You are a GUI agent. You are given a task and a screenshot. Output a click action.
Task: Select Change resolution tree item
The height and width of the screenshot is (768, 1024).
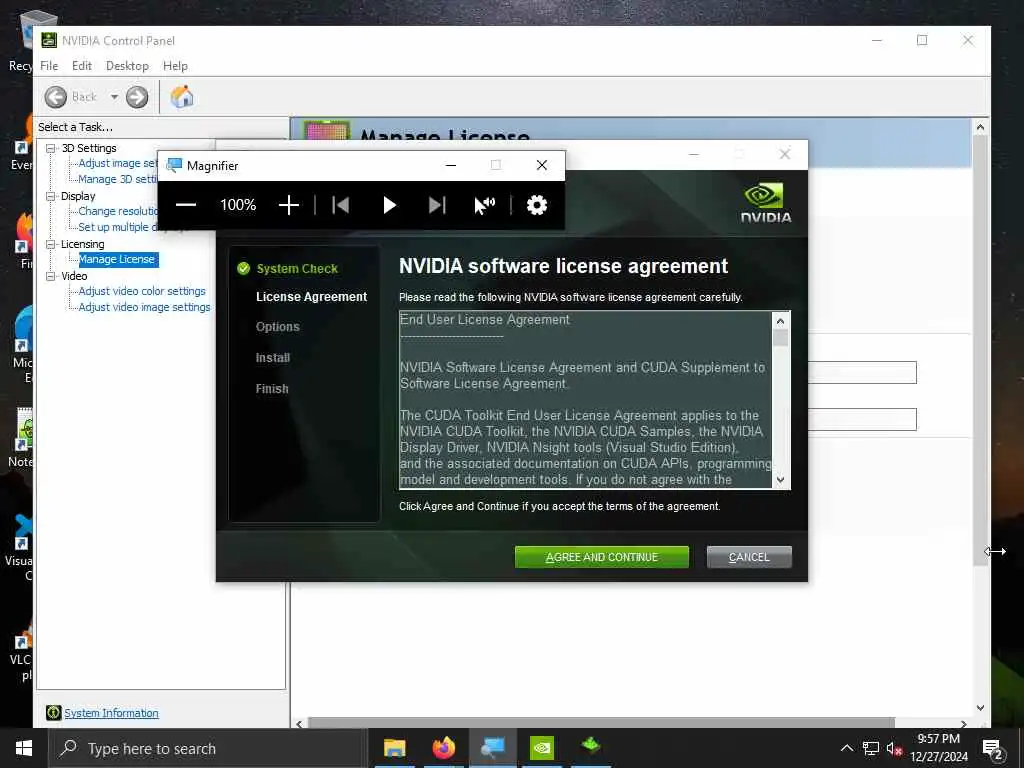click(118, 211)
